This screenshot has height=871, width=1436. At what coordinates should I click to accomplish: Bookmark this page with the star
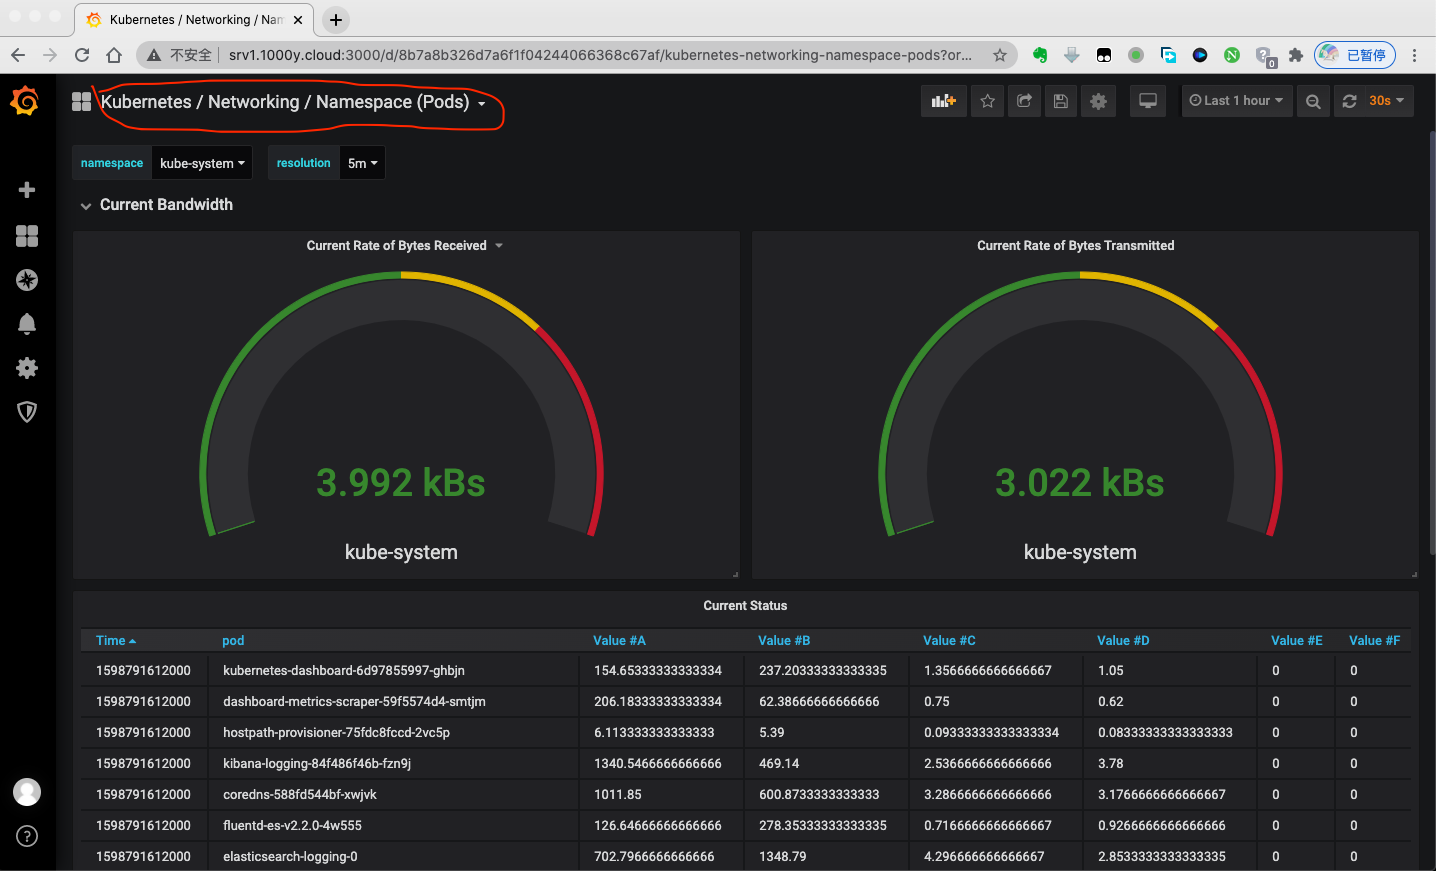(x=1000, y=55)
